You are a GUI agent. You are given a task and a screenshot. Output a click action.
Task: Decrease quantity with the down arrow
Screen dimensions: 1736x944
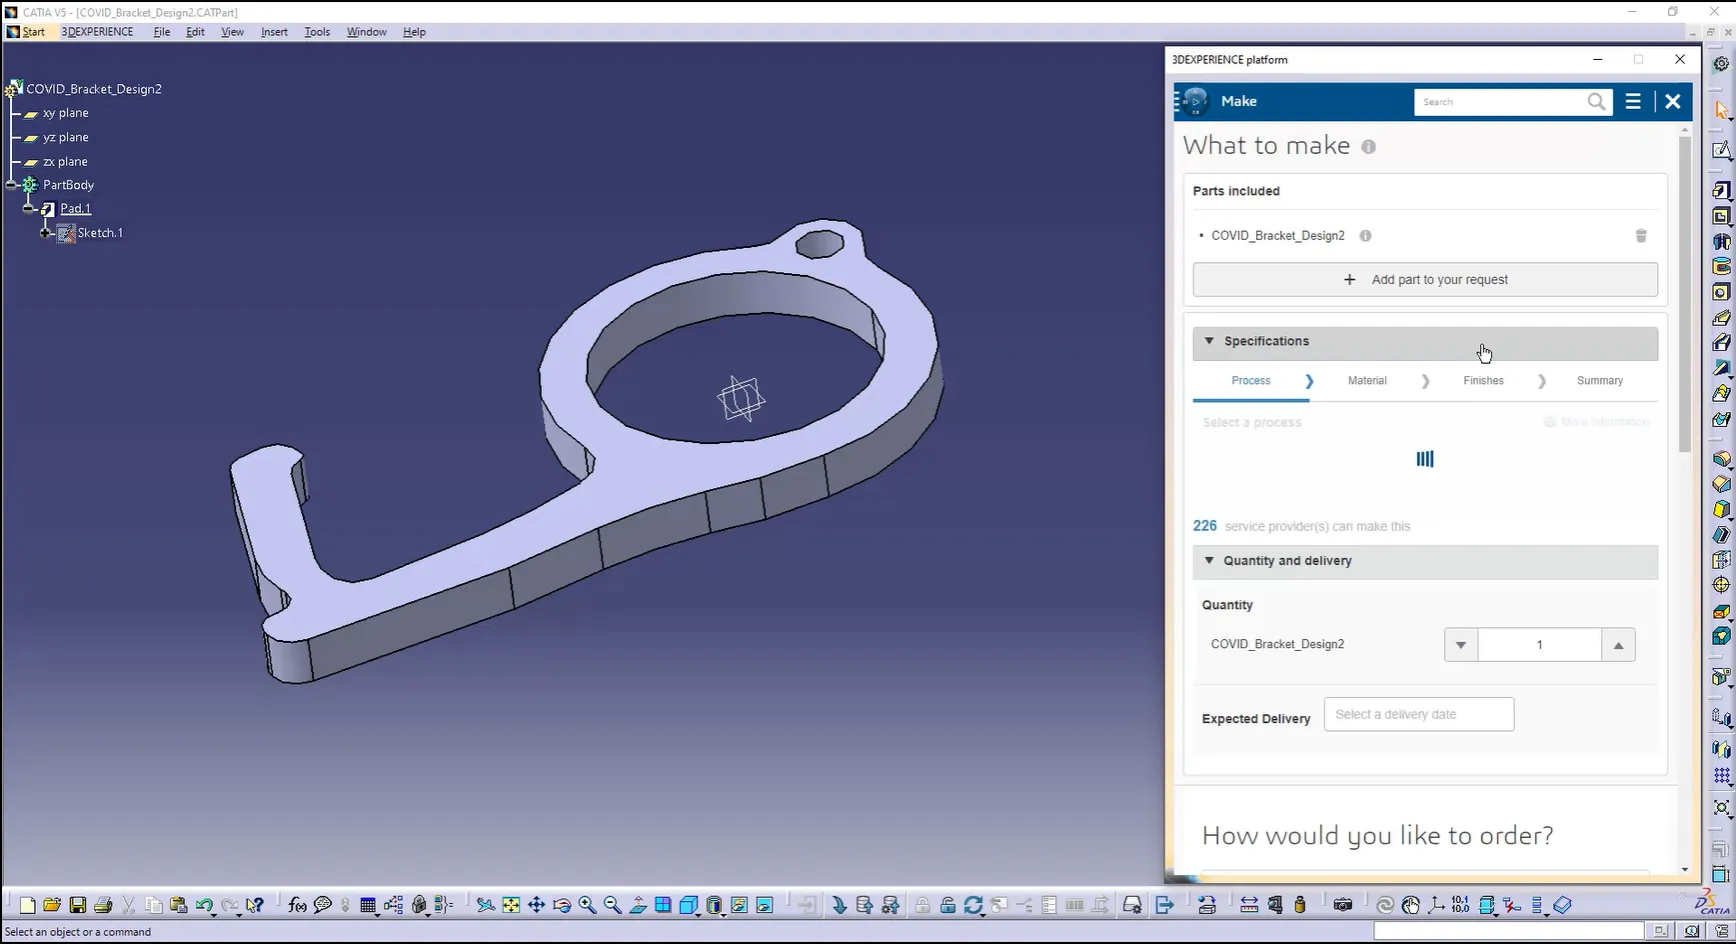click(x=1461, y=645)
